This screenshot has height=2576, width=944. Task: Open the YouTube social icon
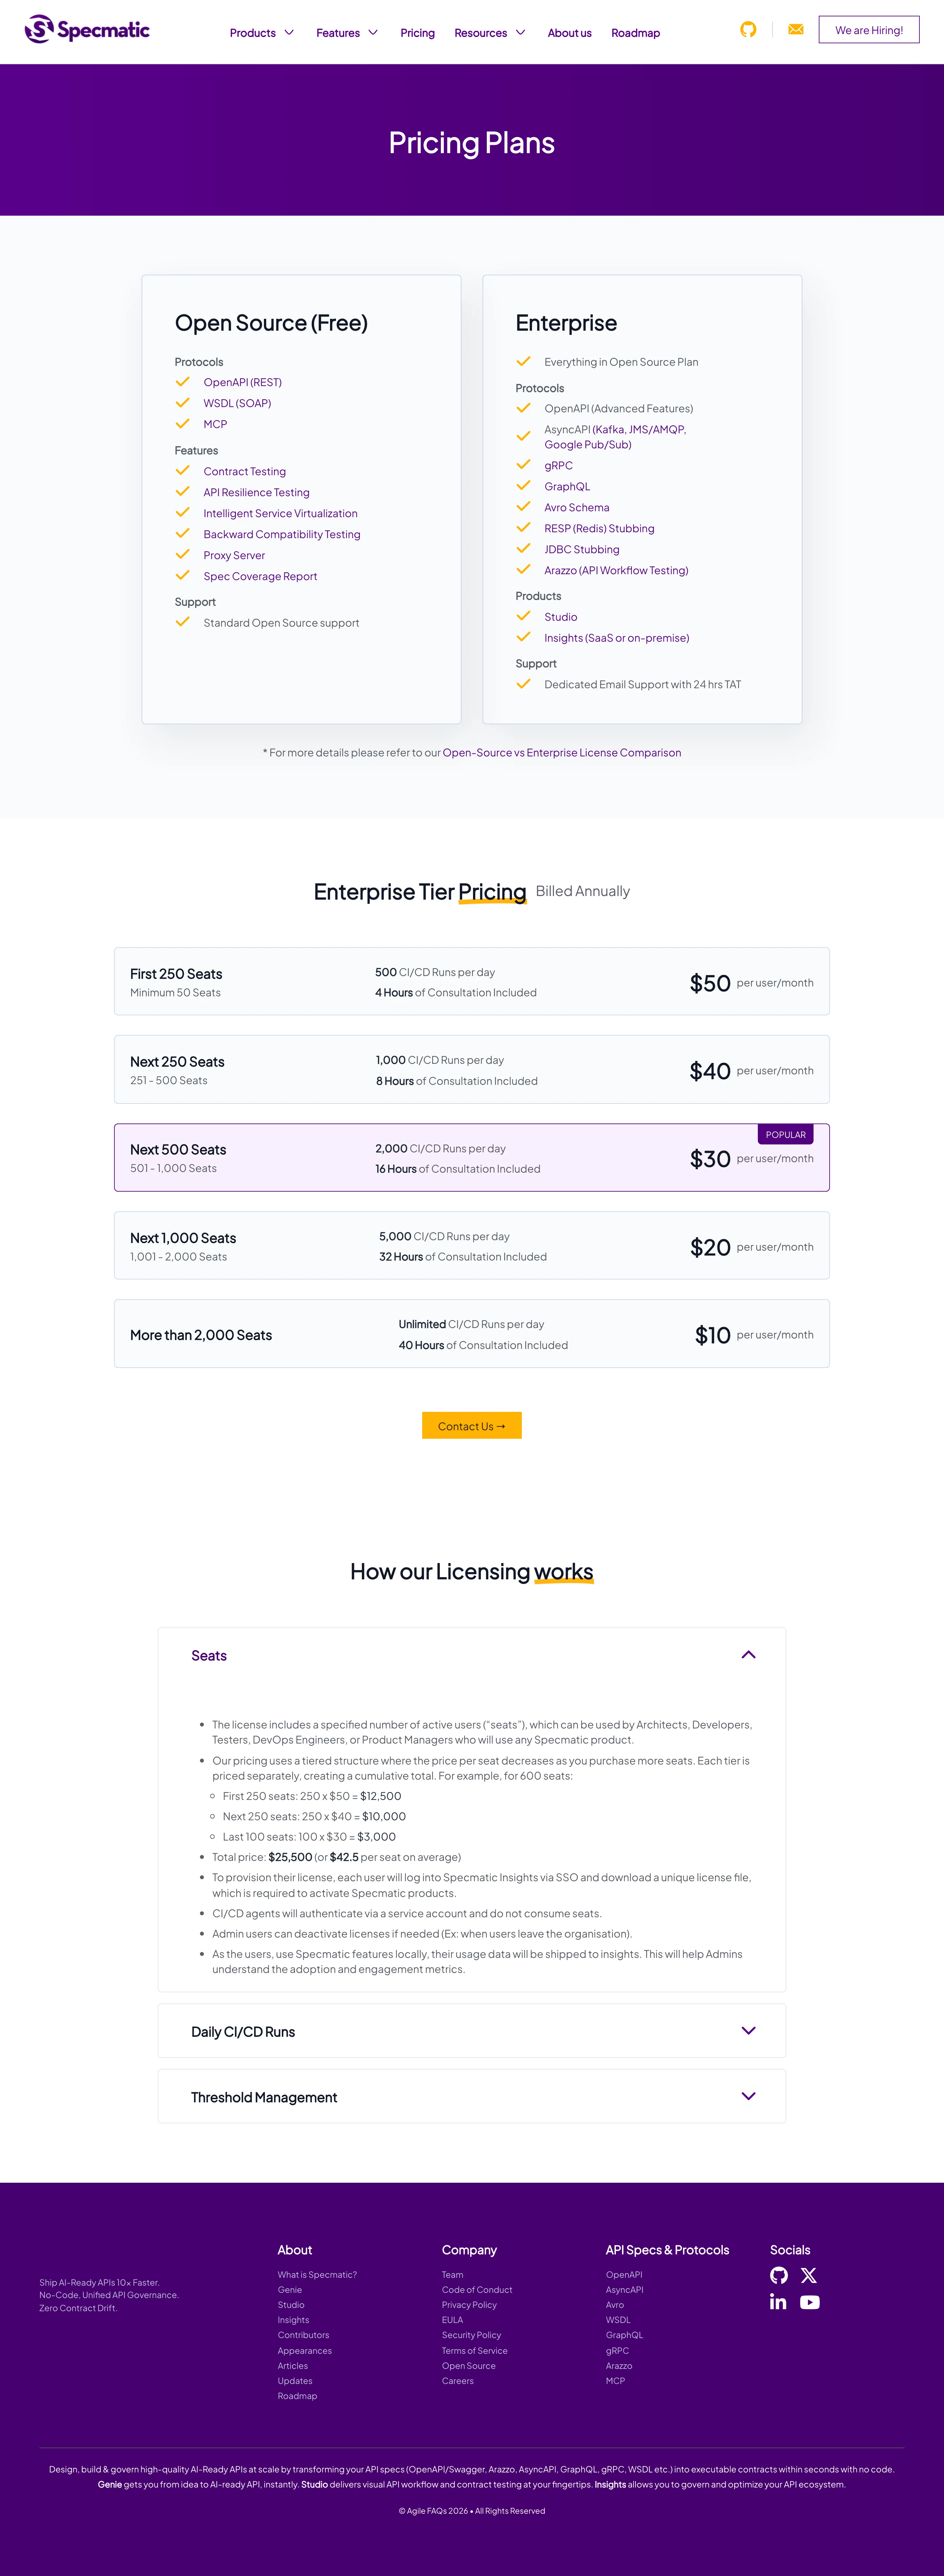click(810, 2302)
